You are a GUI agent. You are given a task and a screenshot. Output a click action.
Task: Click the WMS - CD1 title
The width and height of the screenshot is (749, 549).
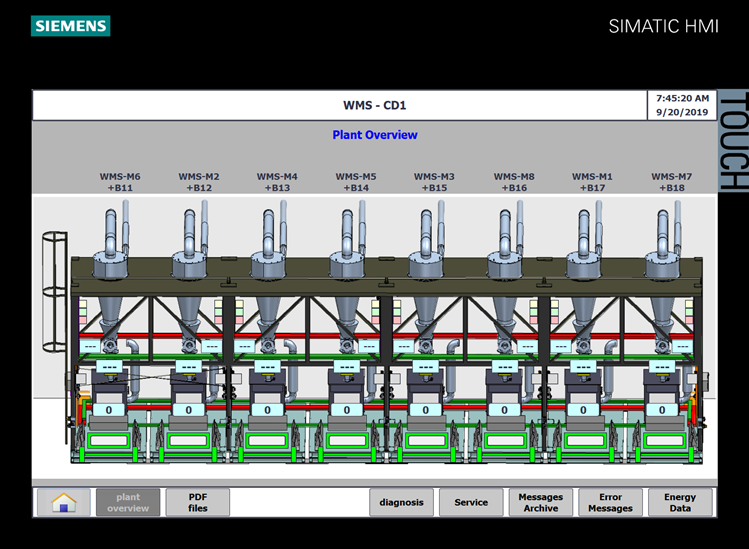click(x=374, y=105)
